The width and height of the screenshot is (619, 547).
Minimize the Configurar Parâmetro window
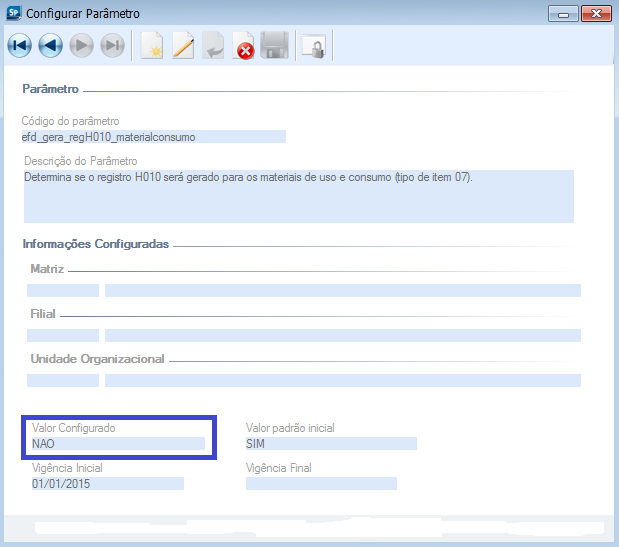[563, 14]
